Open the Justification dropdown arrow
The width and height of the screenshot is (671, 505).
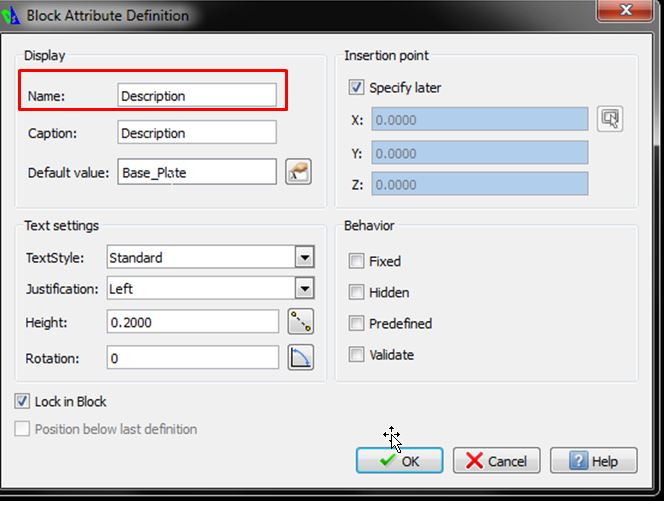click(305, 288)
